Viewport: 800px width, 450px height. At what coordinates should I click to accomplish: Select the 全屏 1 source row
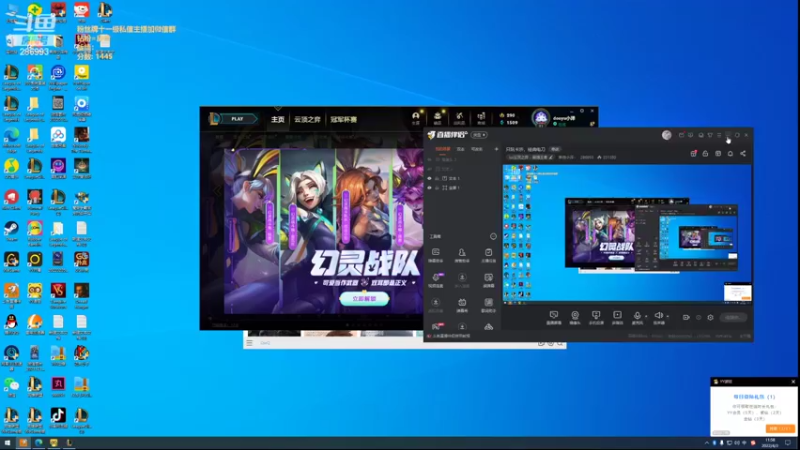coord(462,188)
